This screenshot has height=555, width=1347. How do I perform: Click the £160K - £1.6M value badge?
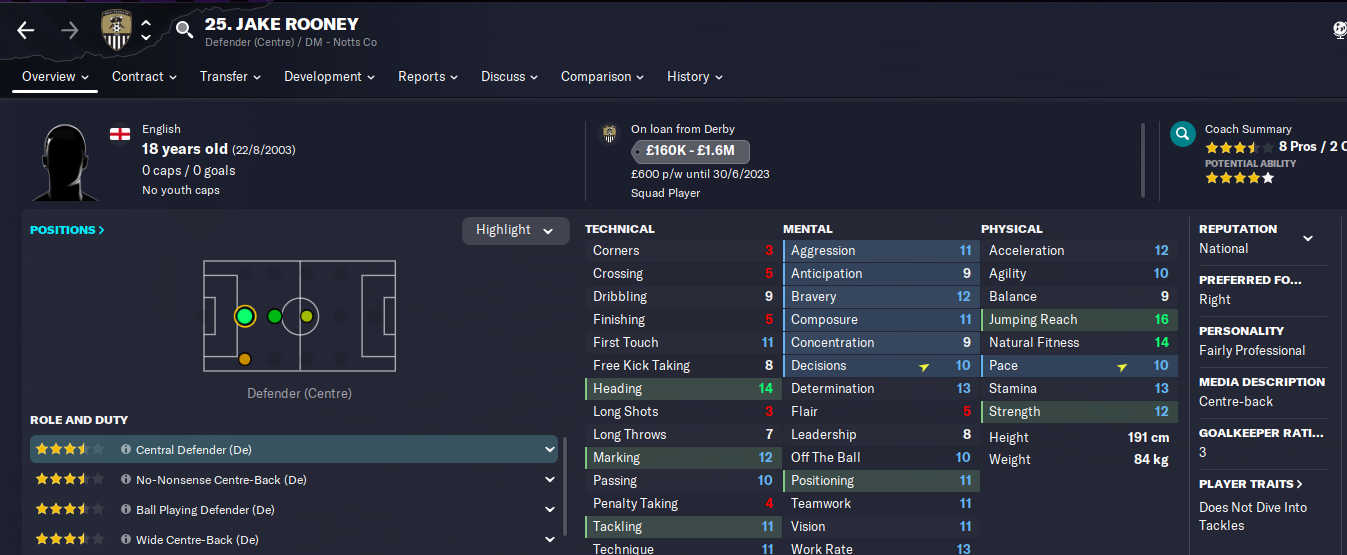690,152
